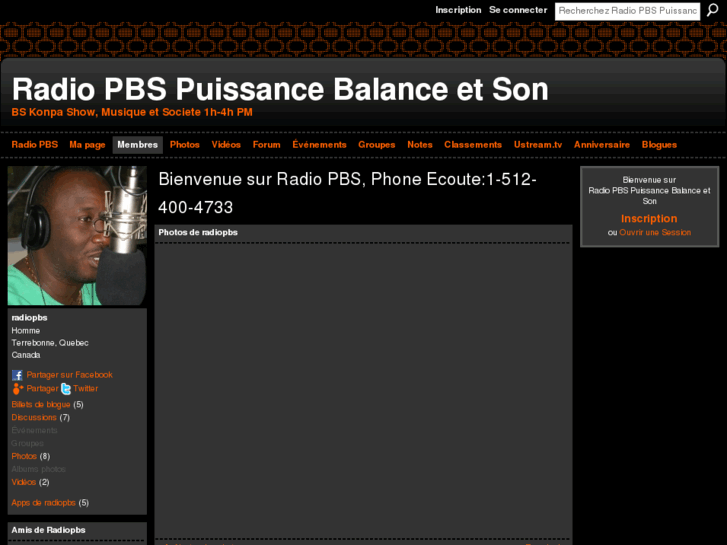Click the Facebook share icon
727x545 pixels.
(x=17, y=375)
